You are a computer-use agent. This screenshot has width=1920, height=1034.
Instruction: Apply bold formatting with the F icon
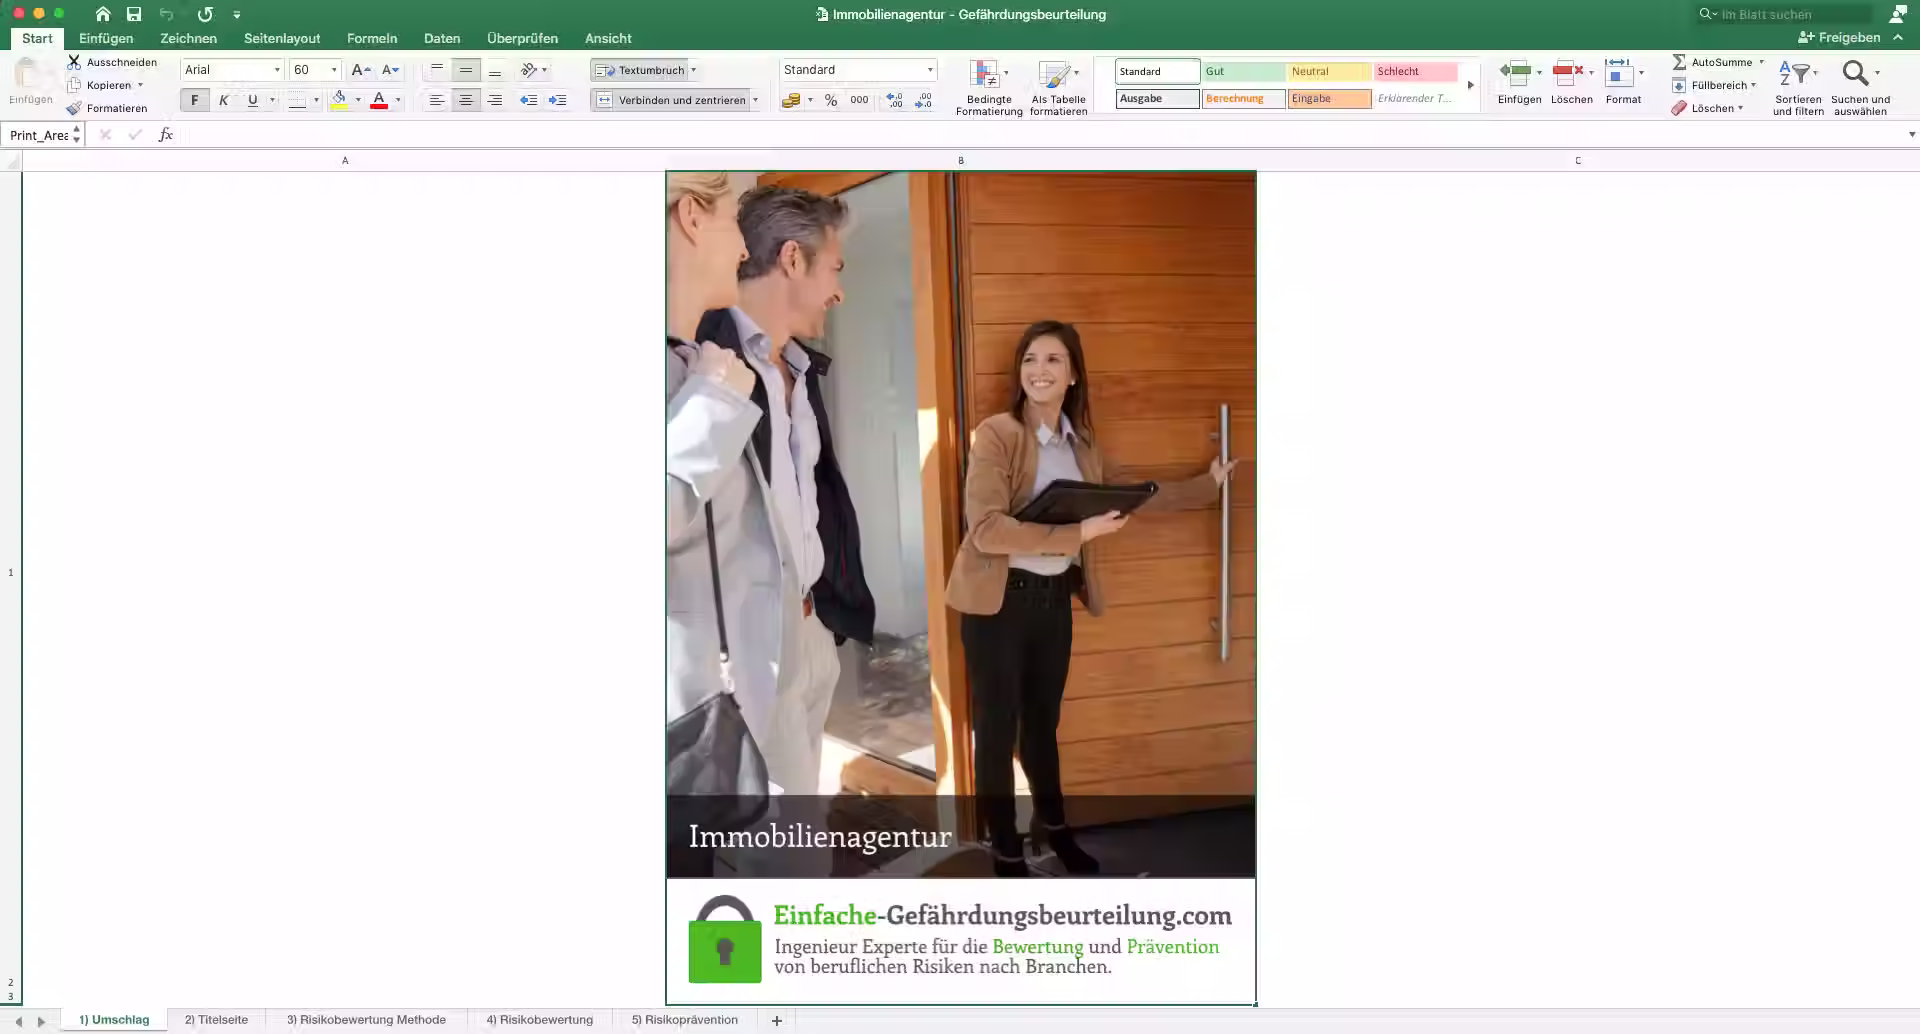pos(194,99)
